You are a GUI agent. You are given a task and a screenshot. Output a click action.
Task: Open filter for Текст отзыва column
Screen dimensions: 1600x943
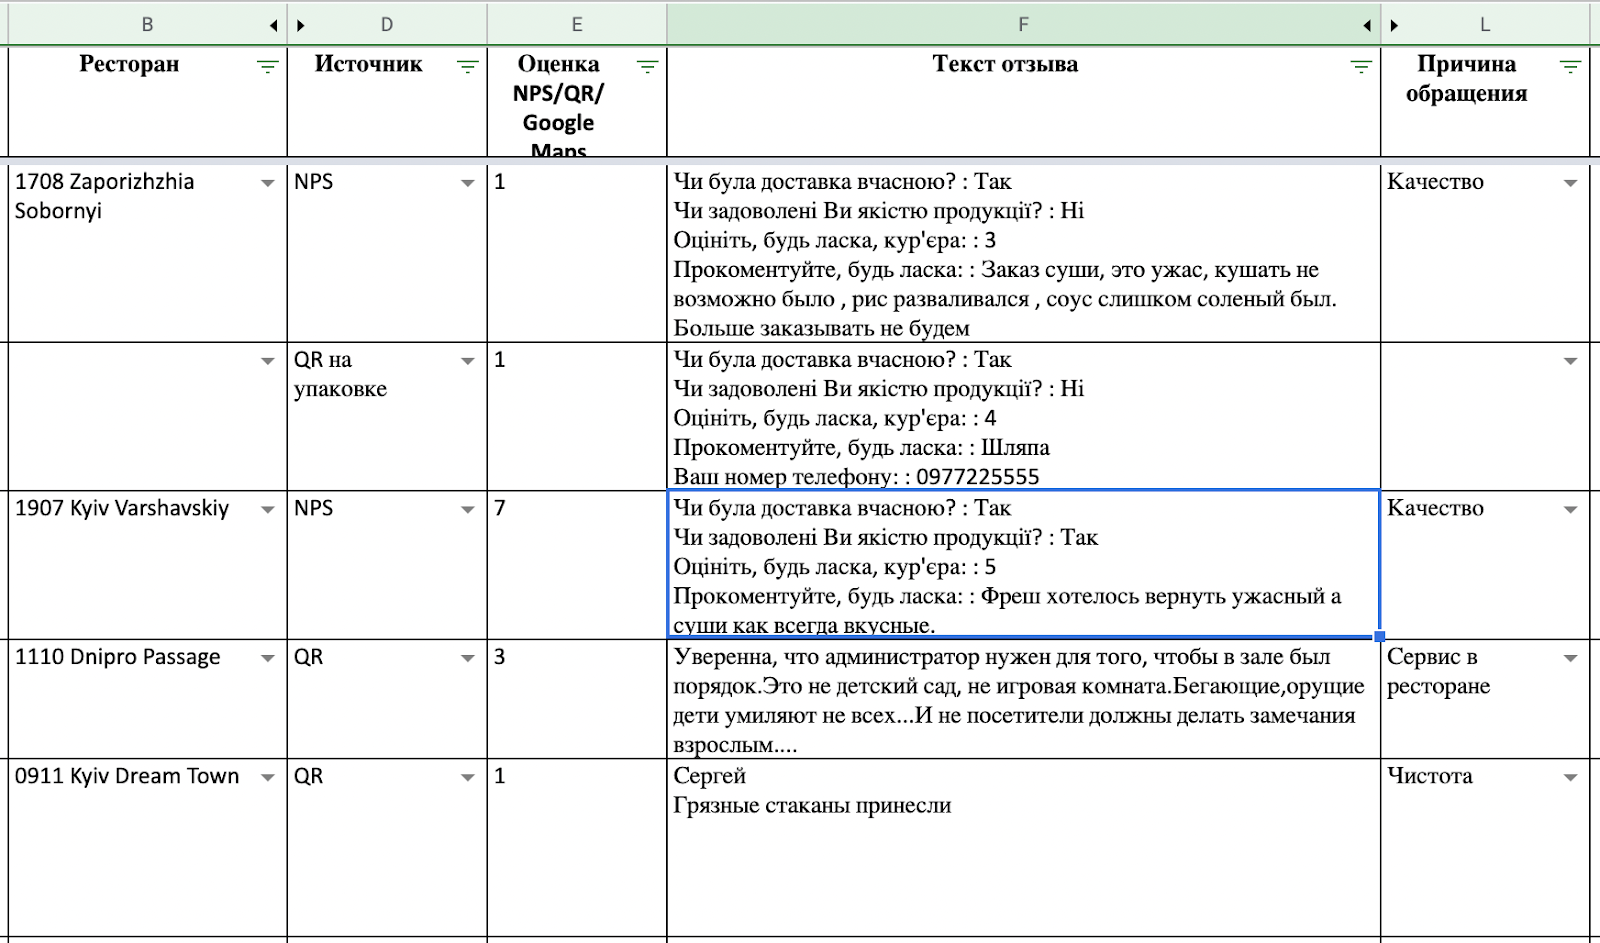coord(1361,67)
